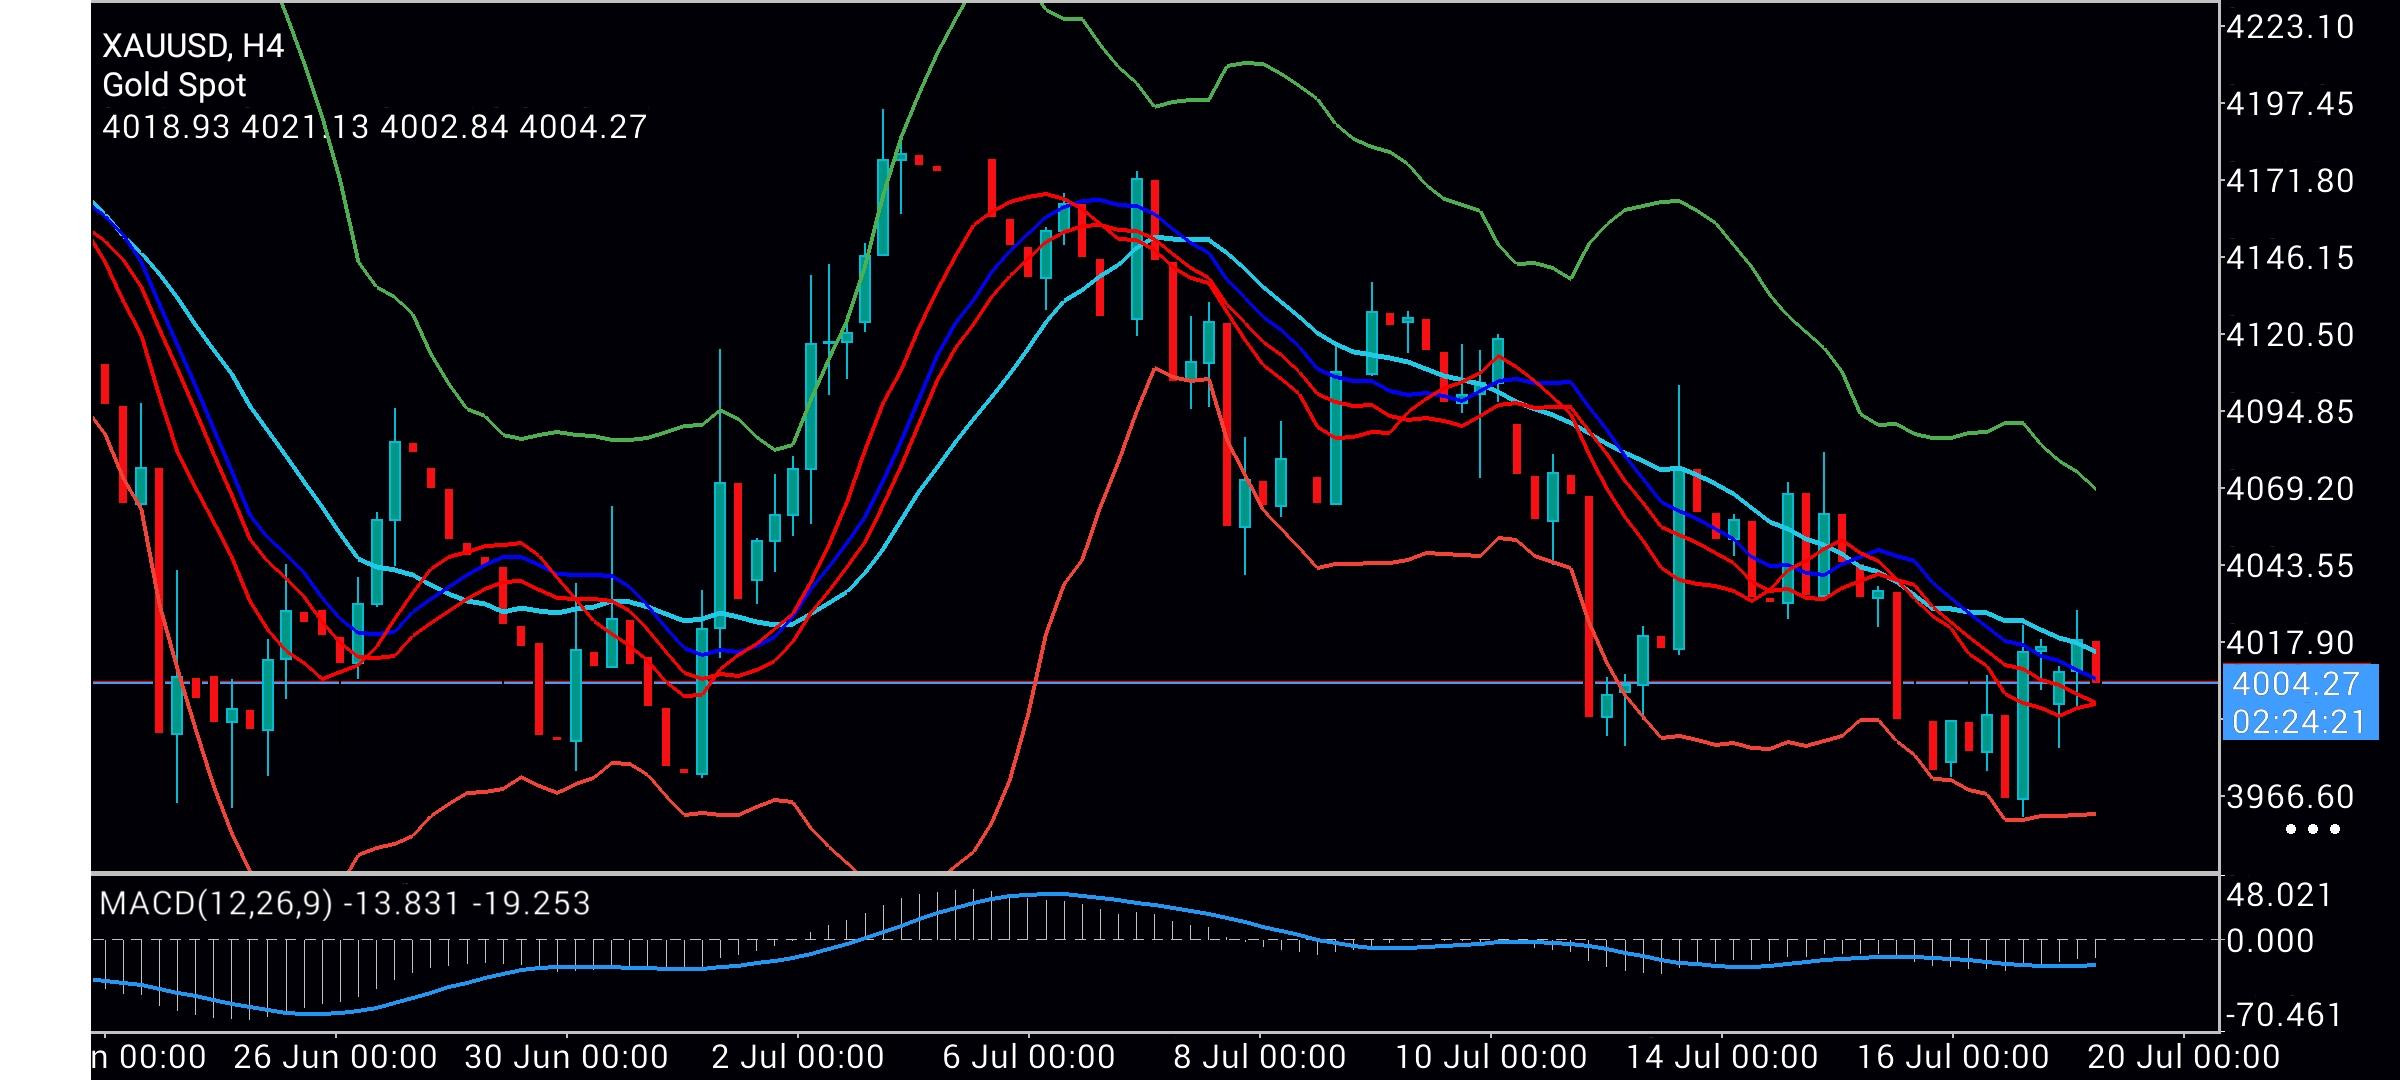Click MACD values -13.831 -19.253
The height and width of the screenshot is (1080, 2400).
466,904
